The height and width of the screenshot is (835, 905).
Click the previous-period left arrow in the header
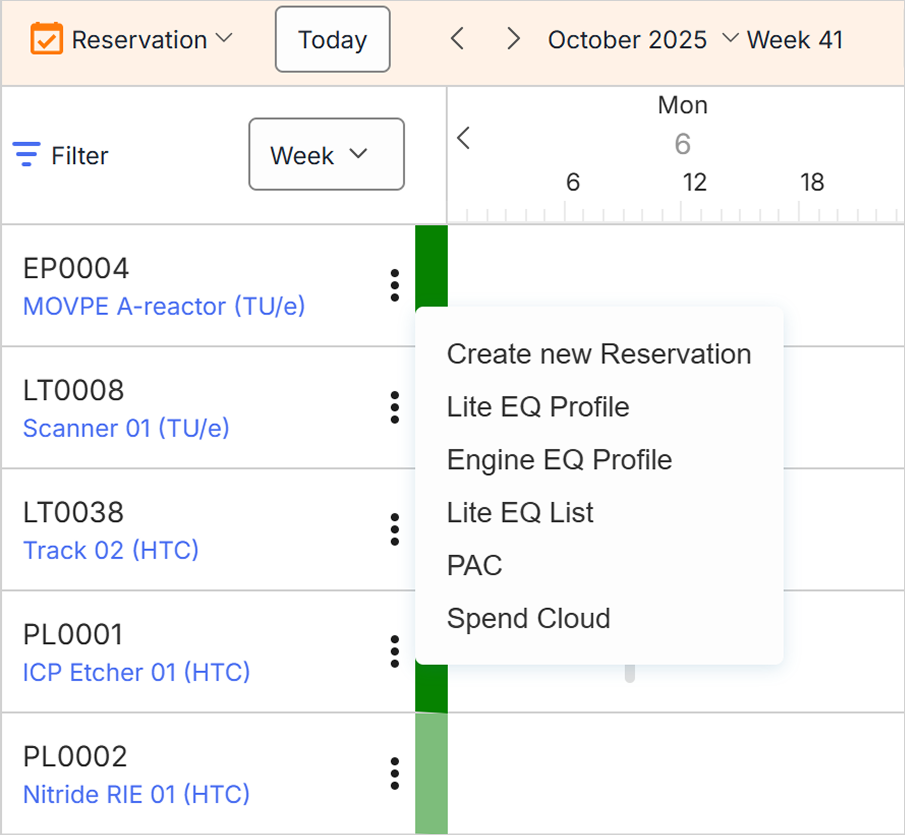tap(457, 39)
